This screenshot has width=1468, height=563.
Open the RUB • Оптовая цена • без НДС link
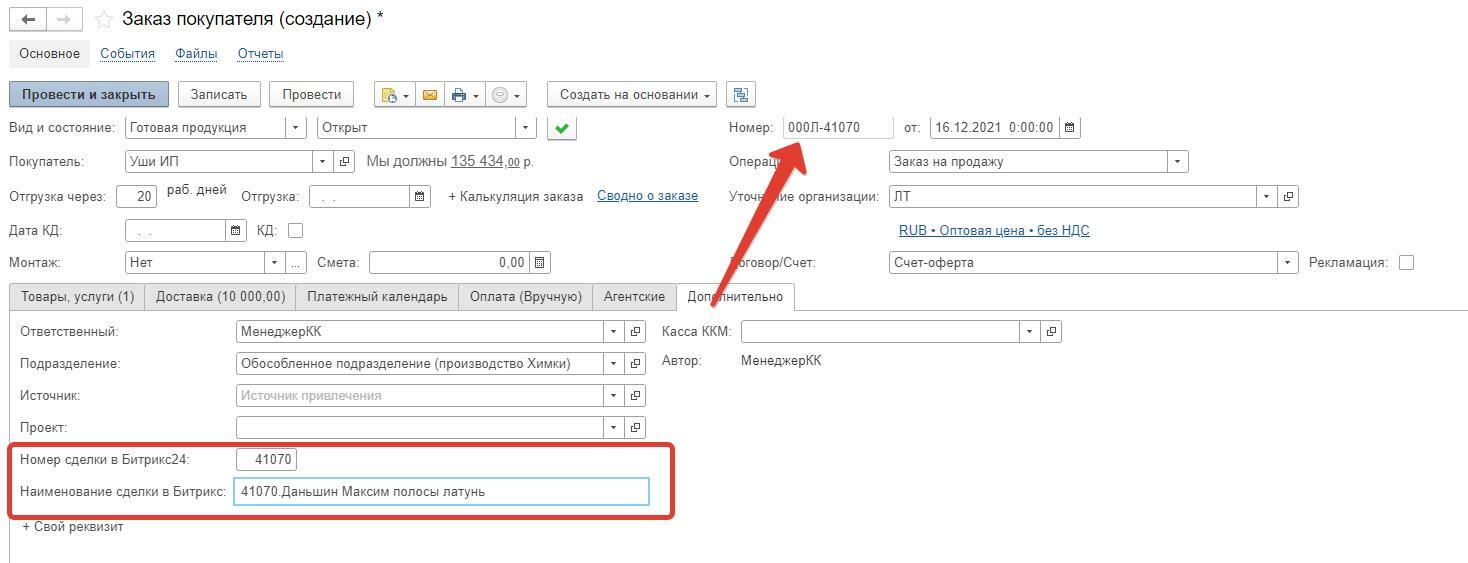click(x=994, y=231)
